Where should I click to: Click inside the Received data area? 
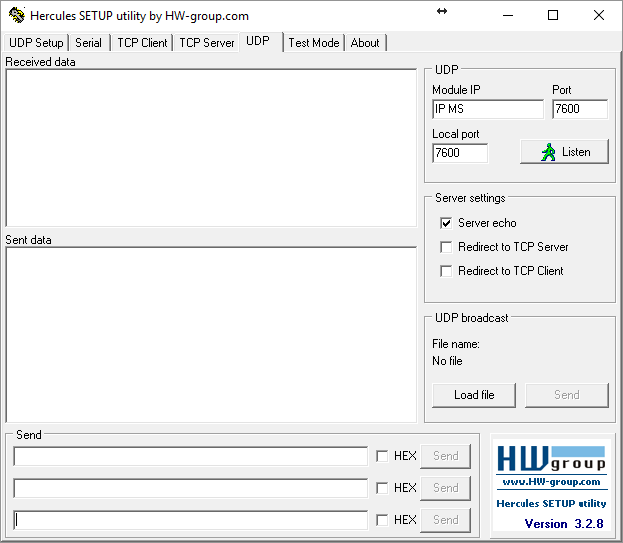tap(211, 148)
